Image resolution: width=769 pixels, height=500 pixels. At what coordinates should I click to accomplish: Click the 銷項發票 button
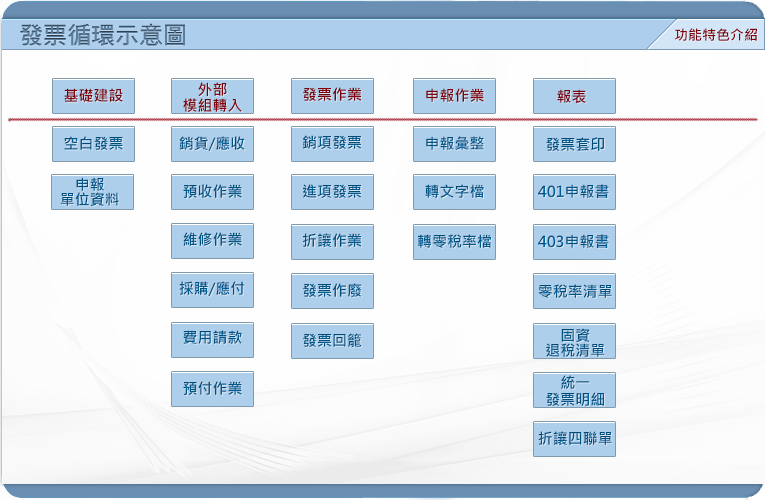tap(332, 144)
